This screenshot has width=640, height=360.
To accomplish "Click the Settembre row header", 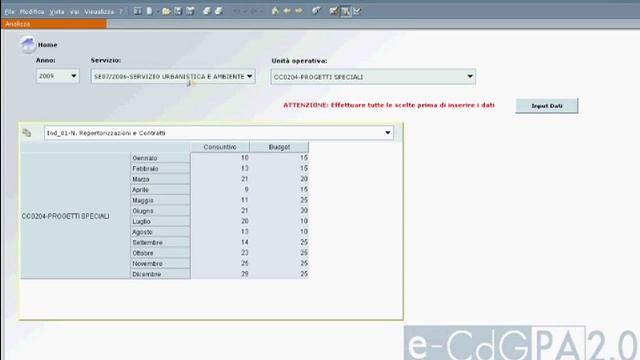I will click(160, 242).
